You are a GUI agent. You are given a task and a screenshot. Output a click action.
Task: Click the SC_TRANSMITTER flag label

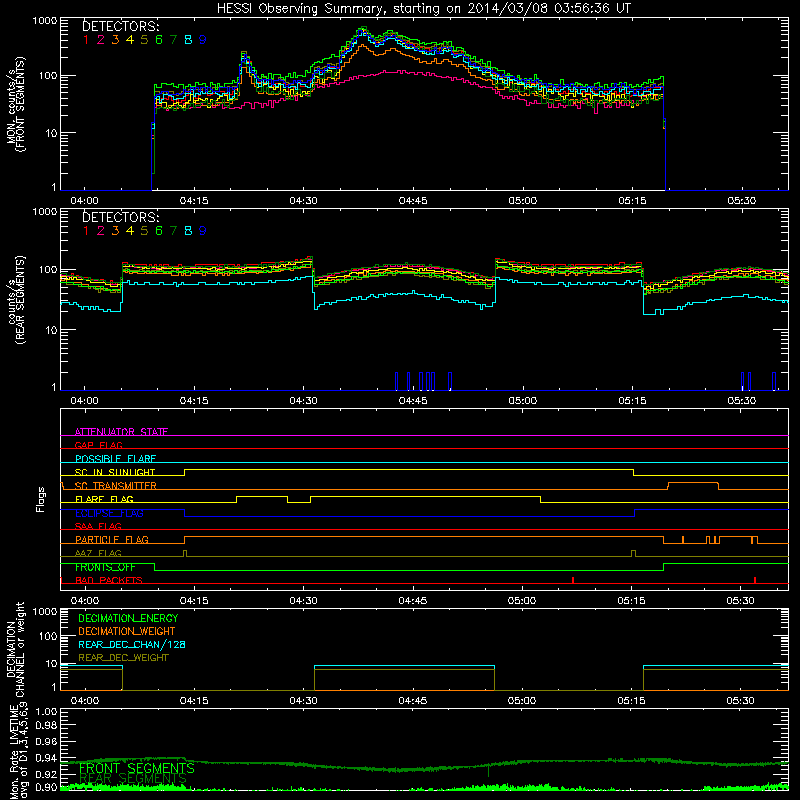115,486
